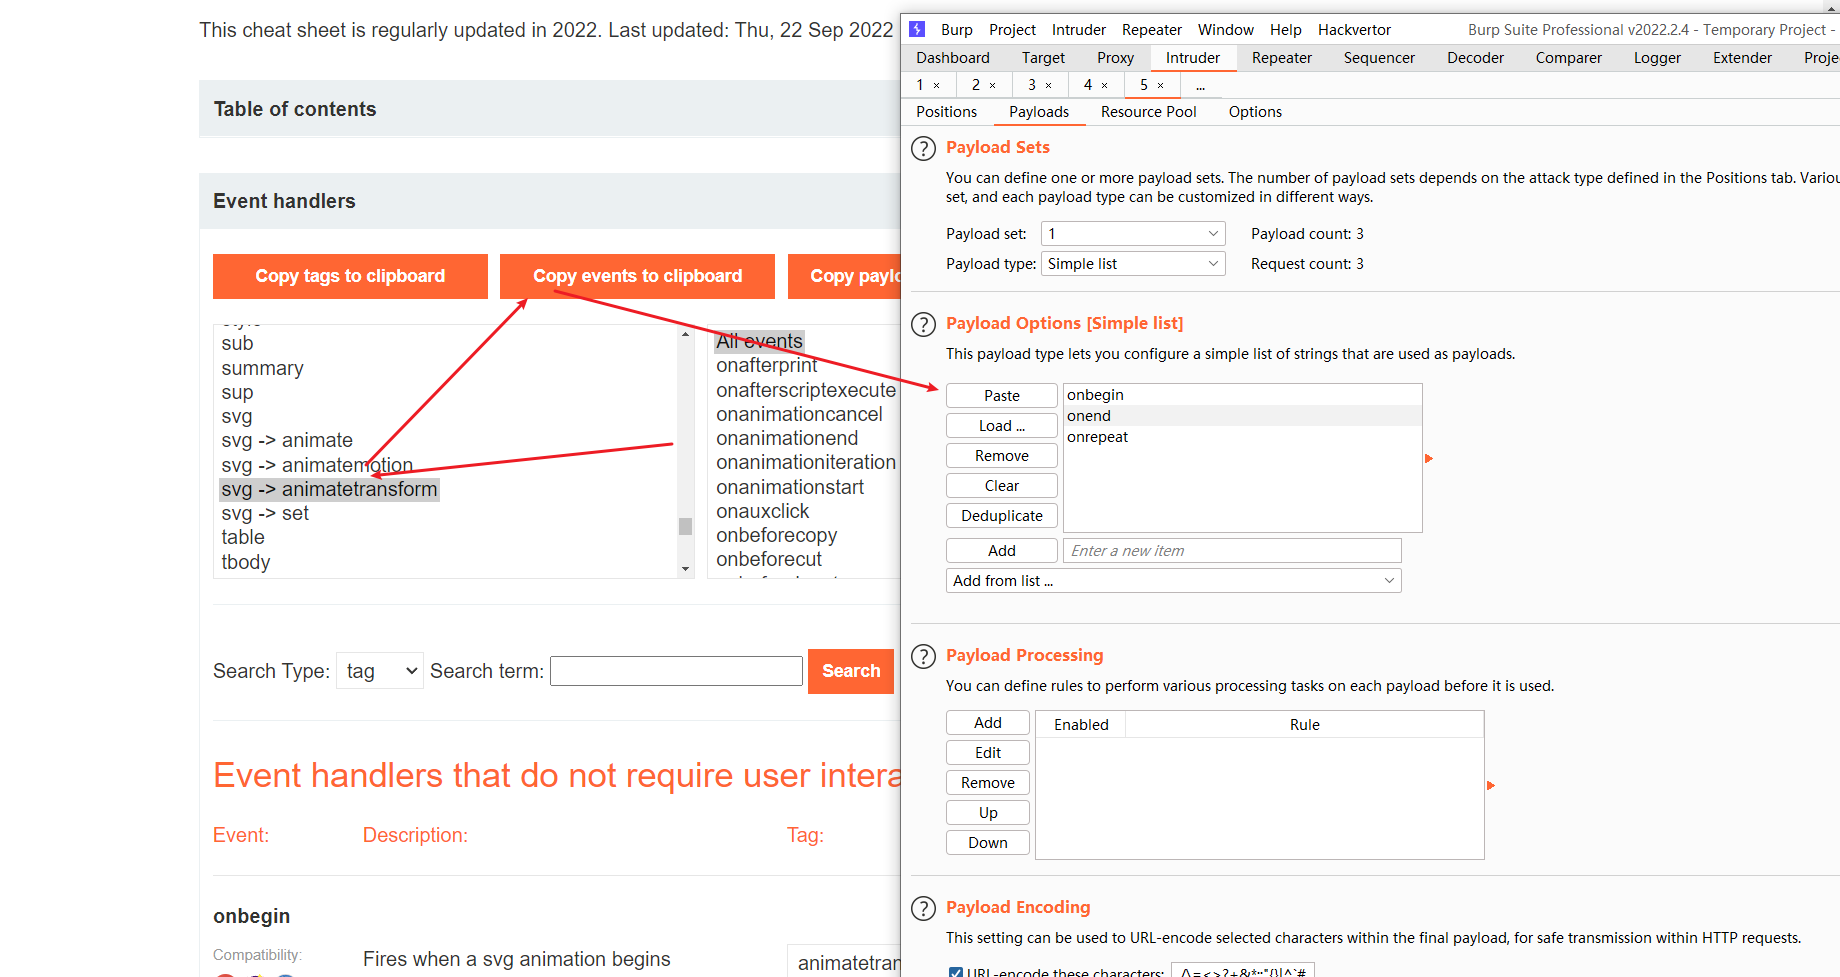Open the Resource Pool sub-tab
Image resolution: width=1840 pixels, height=977 pixels.
(x=1148, y=112)
